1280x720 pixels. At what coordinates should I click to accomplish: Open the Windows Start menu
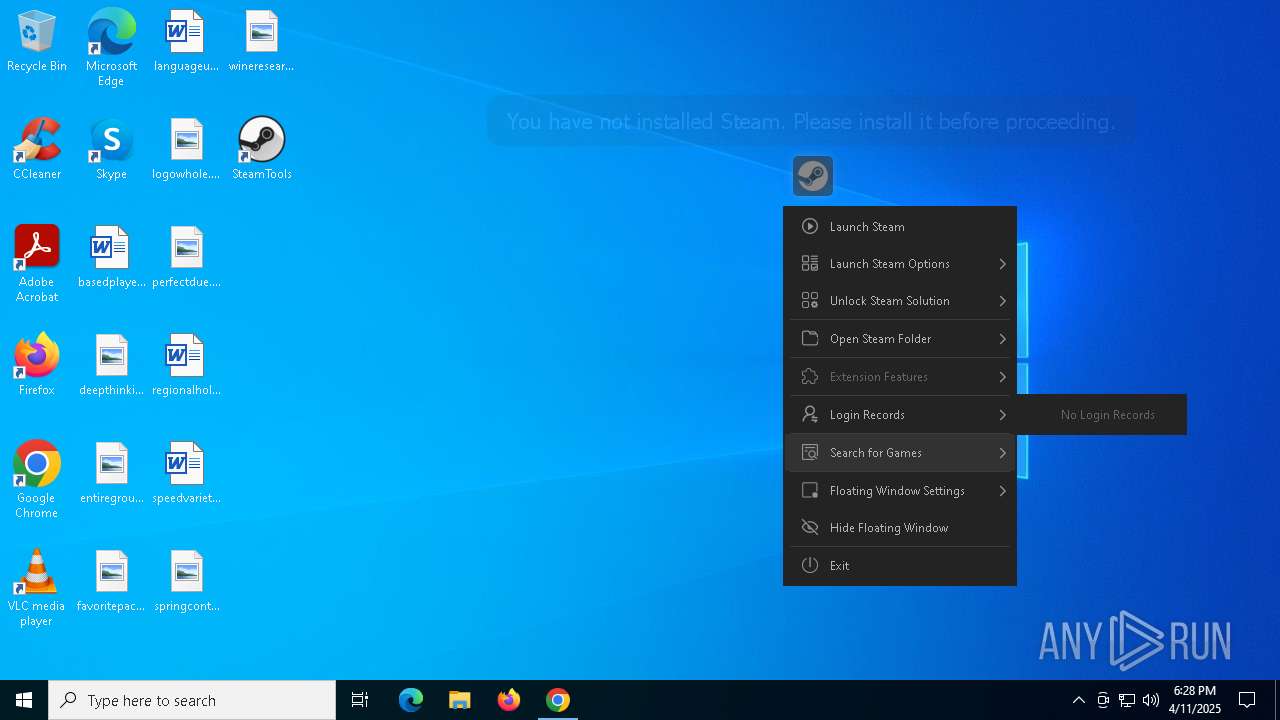24,700
